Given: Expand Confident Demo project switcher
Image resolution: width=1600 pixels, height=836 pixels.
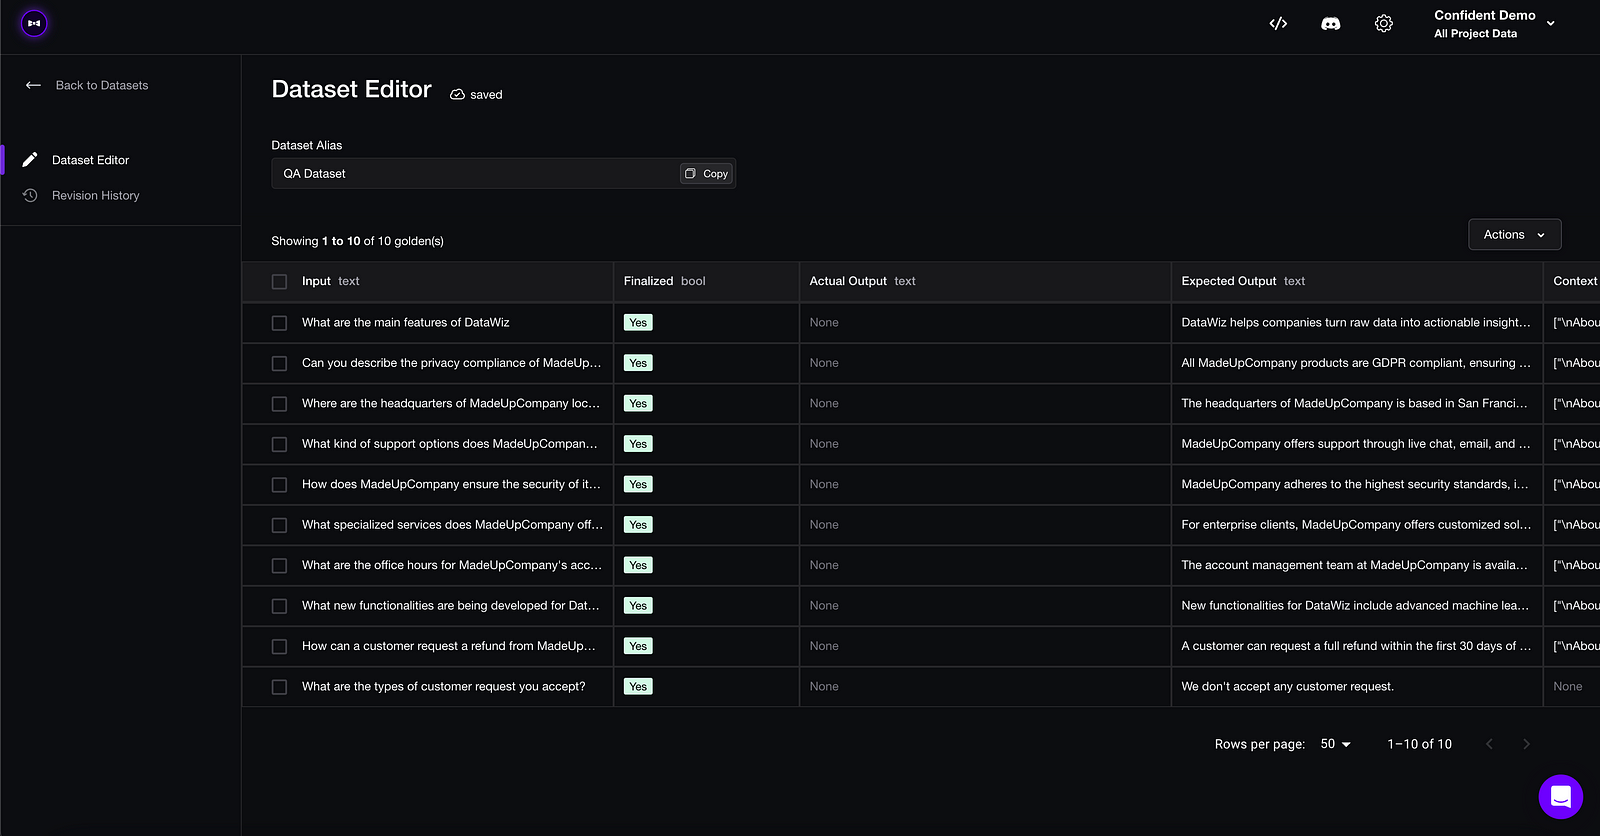Looking at the screenshot, I should pyautogui.click(x=1495, y=24).
